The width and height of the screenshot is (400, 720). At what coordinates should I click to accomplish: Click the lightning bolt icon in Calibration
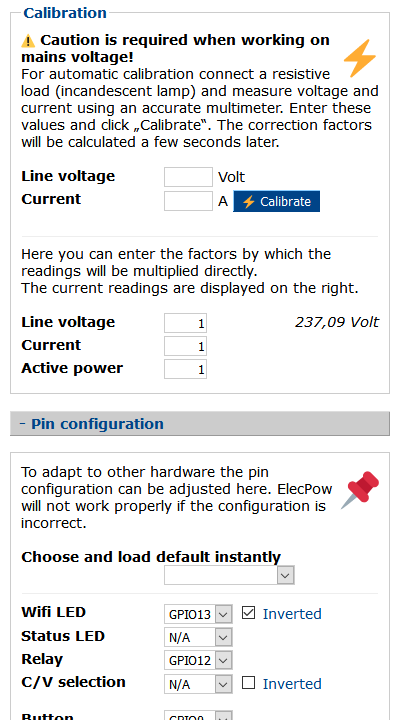pos(360,58)
